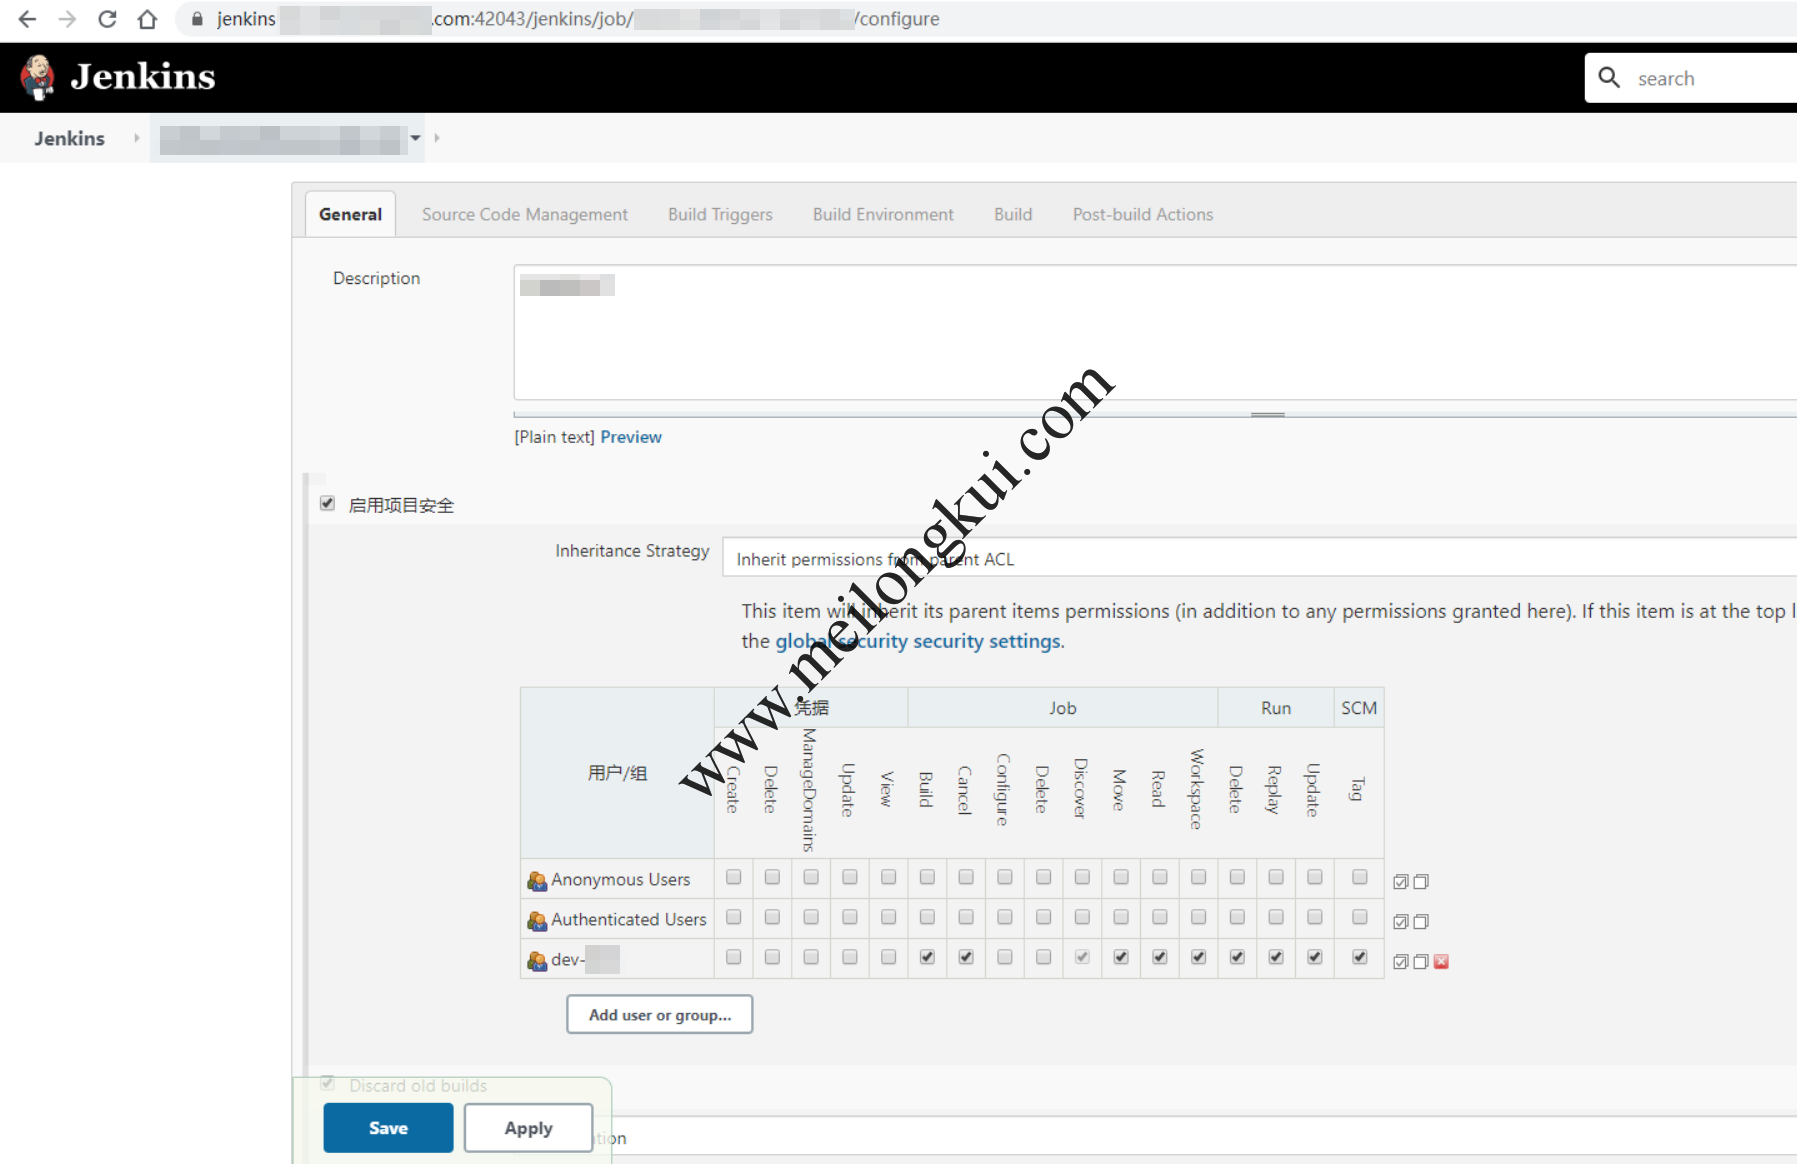Jump to the Build tab
This screenshot has height=1164, width=1797.
pos(1013,214)
